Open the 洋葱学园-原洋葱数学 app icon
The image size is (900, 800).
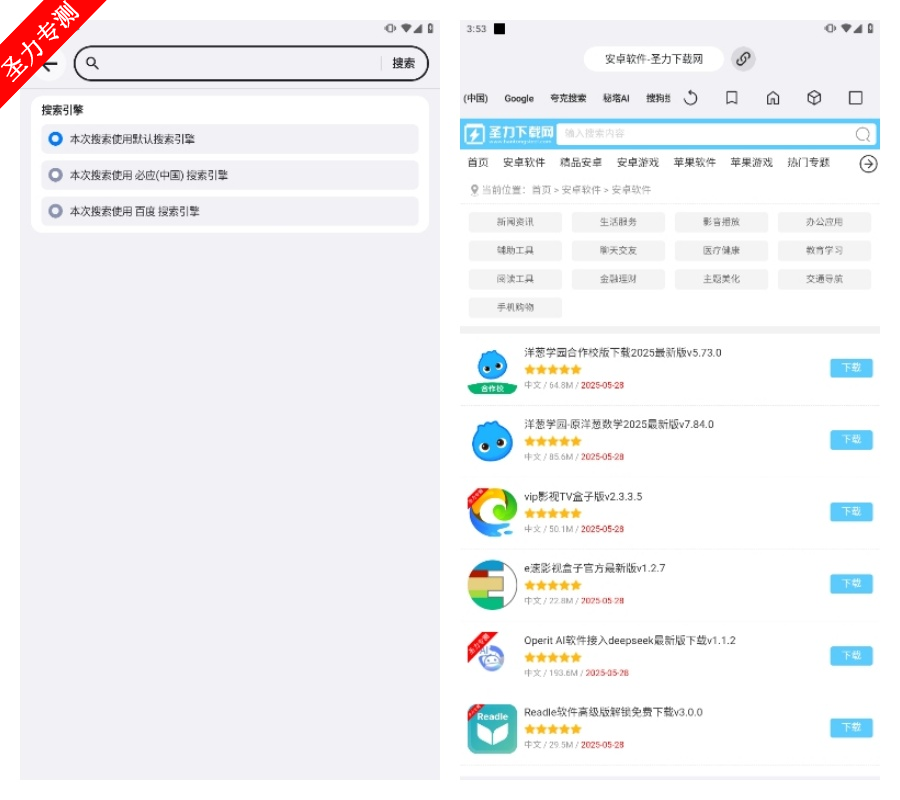point(492,441)
